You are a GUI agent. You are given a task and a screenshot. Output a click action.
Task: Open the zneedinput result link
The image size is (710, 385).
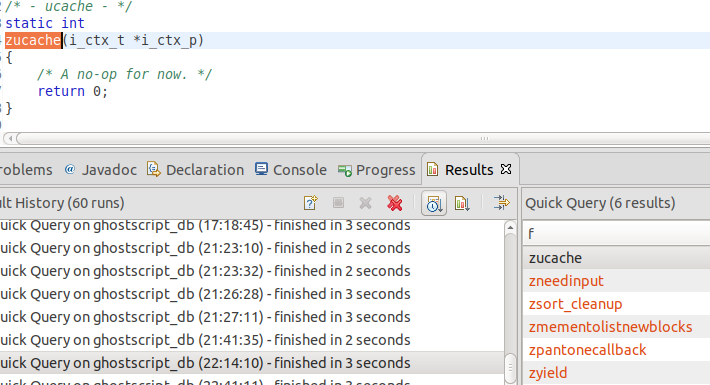tap(566, 281)
